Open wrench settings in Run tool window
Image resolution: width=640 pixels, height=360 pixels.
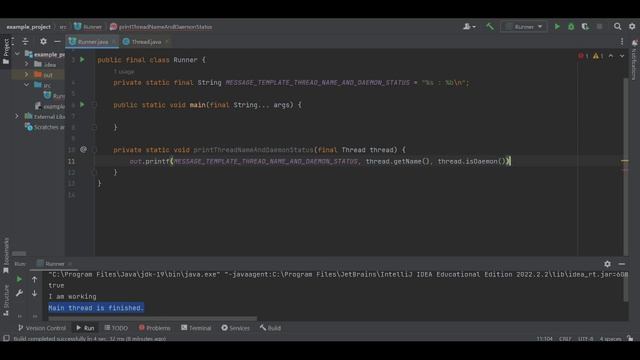[19, 293]
